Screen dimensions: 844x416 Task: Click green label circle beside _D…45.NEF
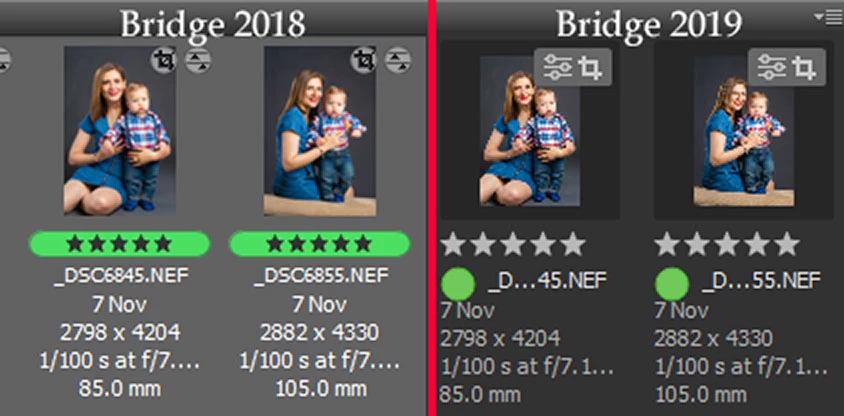click(x=458, y=284)
